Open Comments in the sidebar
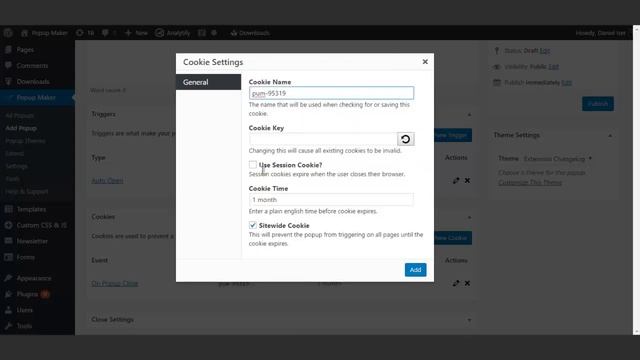Viewport: 640px width, 360px height. tap(32, 66)
